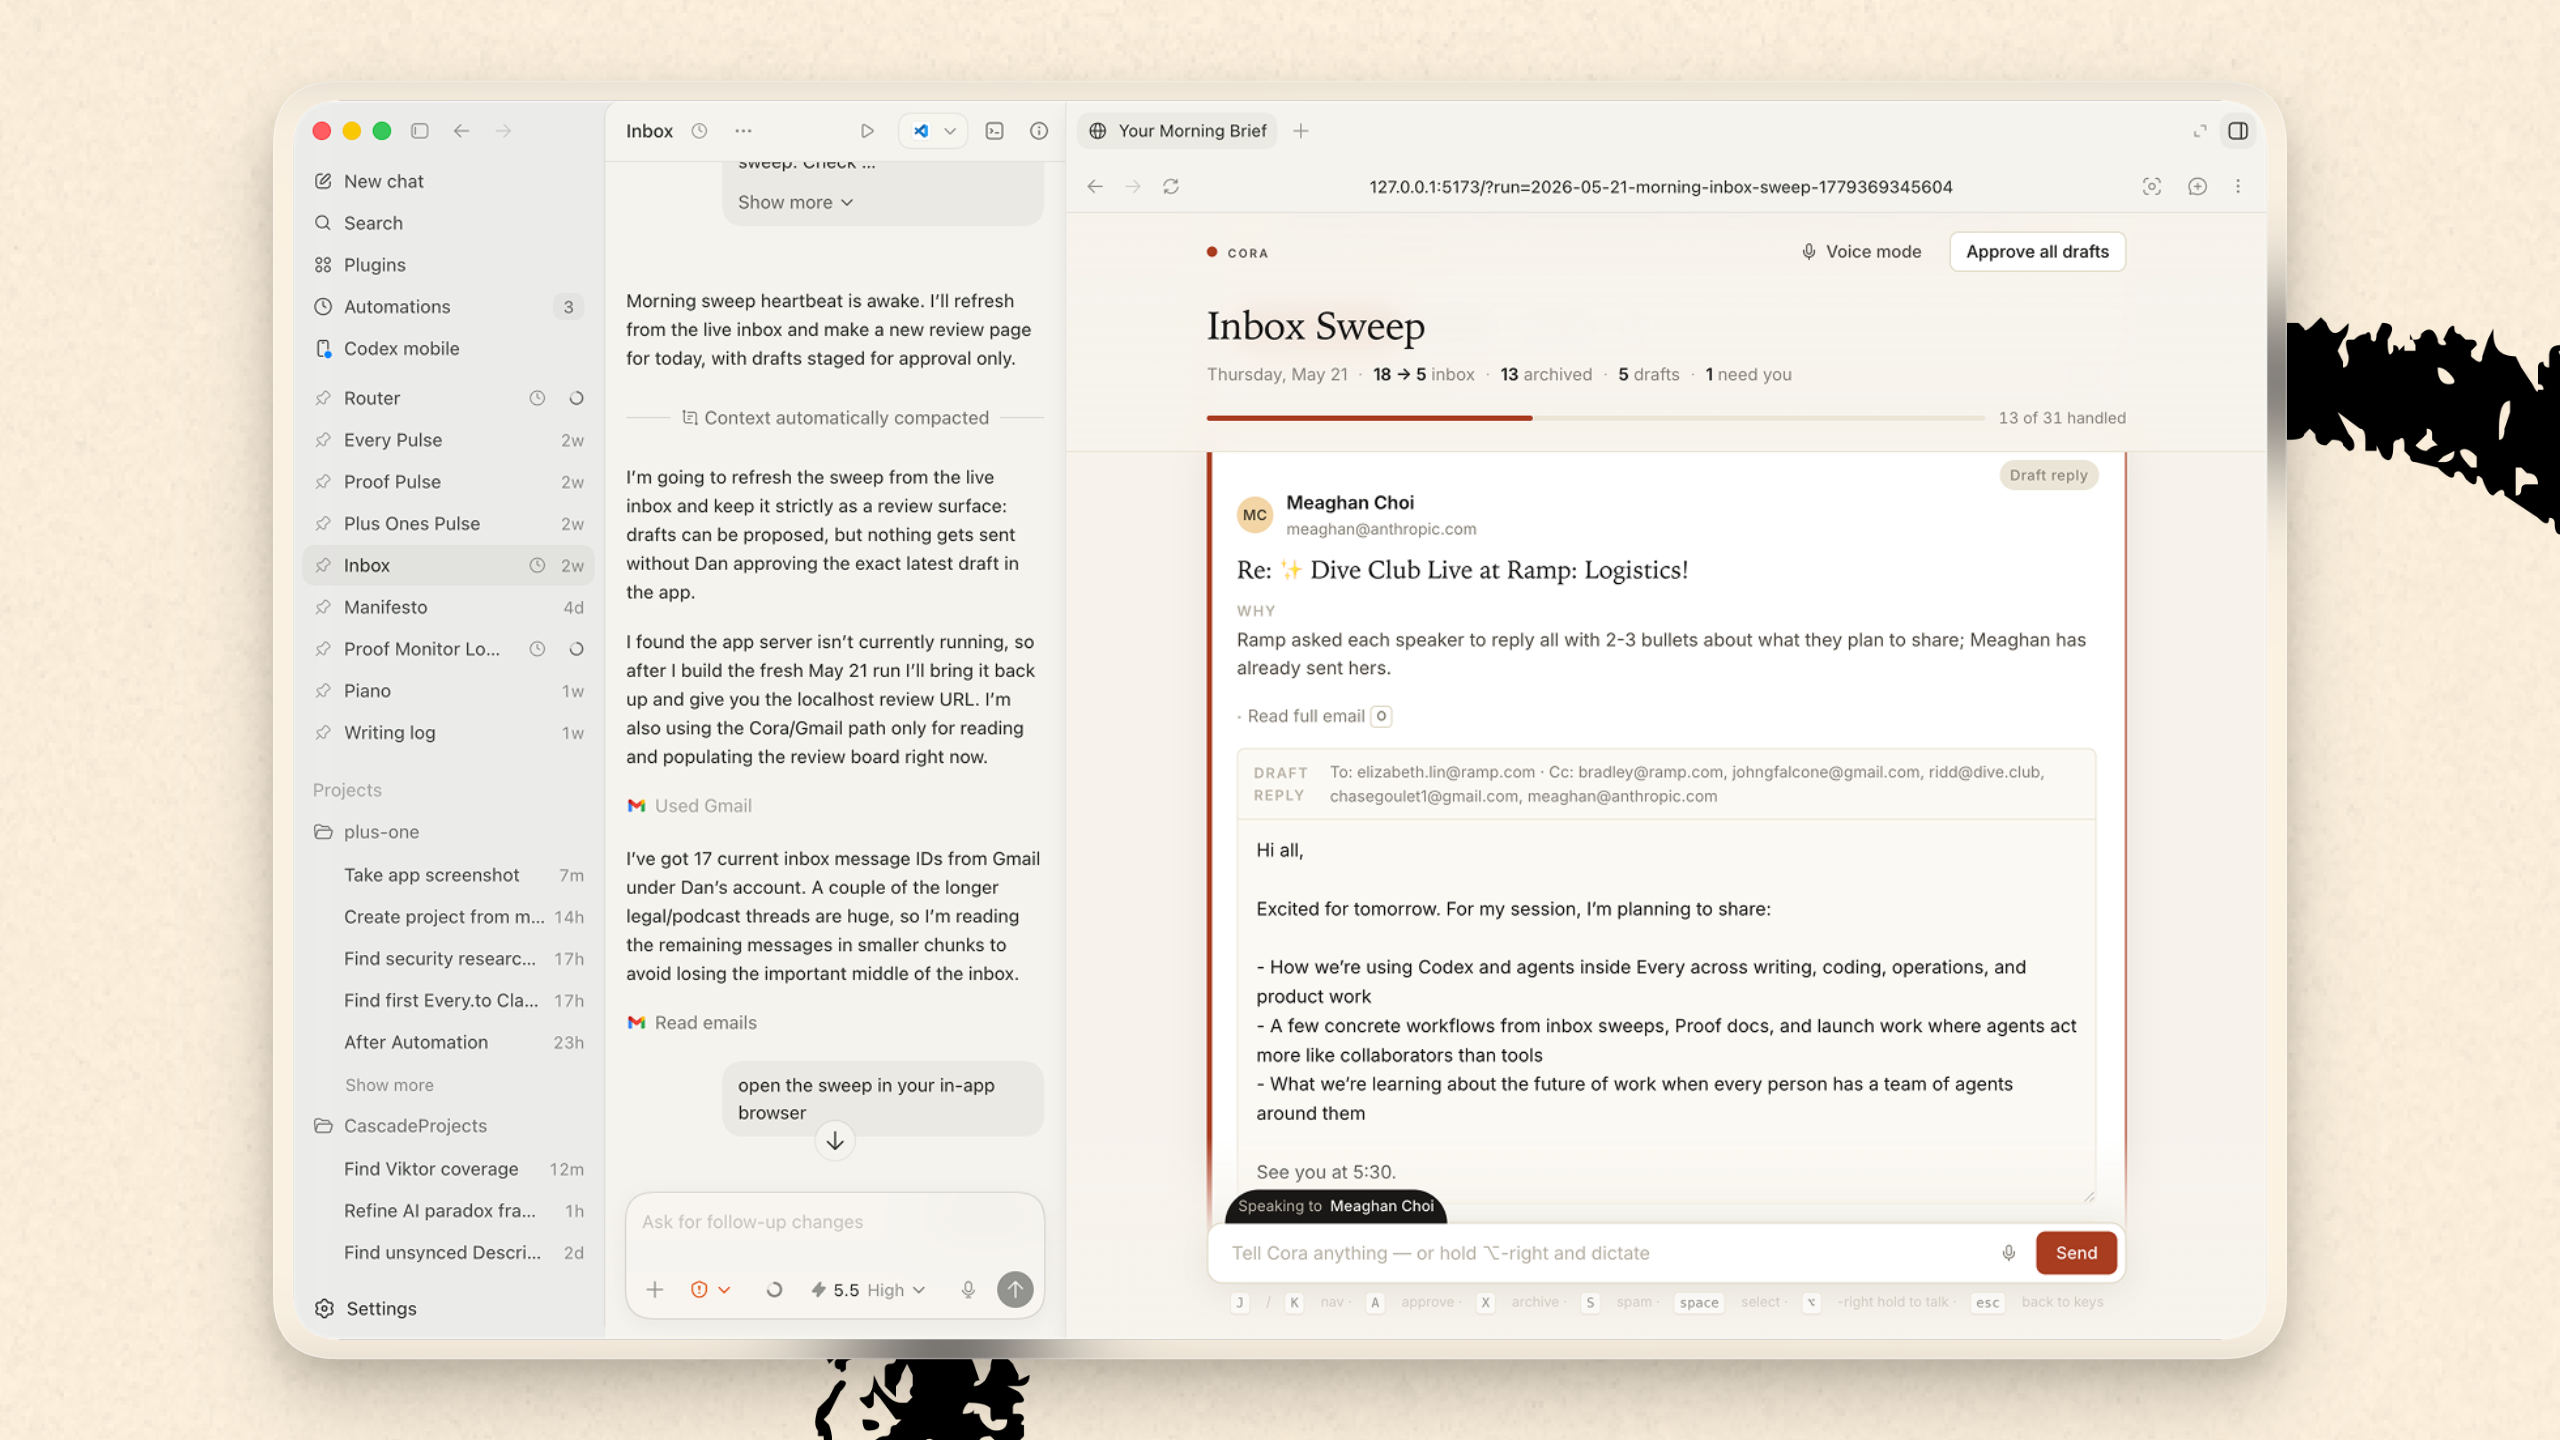Go back using the sidebar header arrow
The image size is (2560, 1440).
461,131
